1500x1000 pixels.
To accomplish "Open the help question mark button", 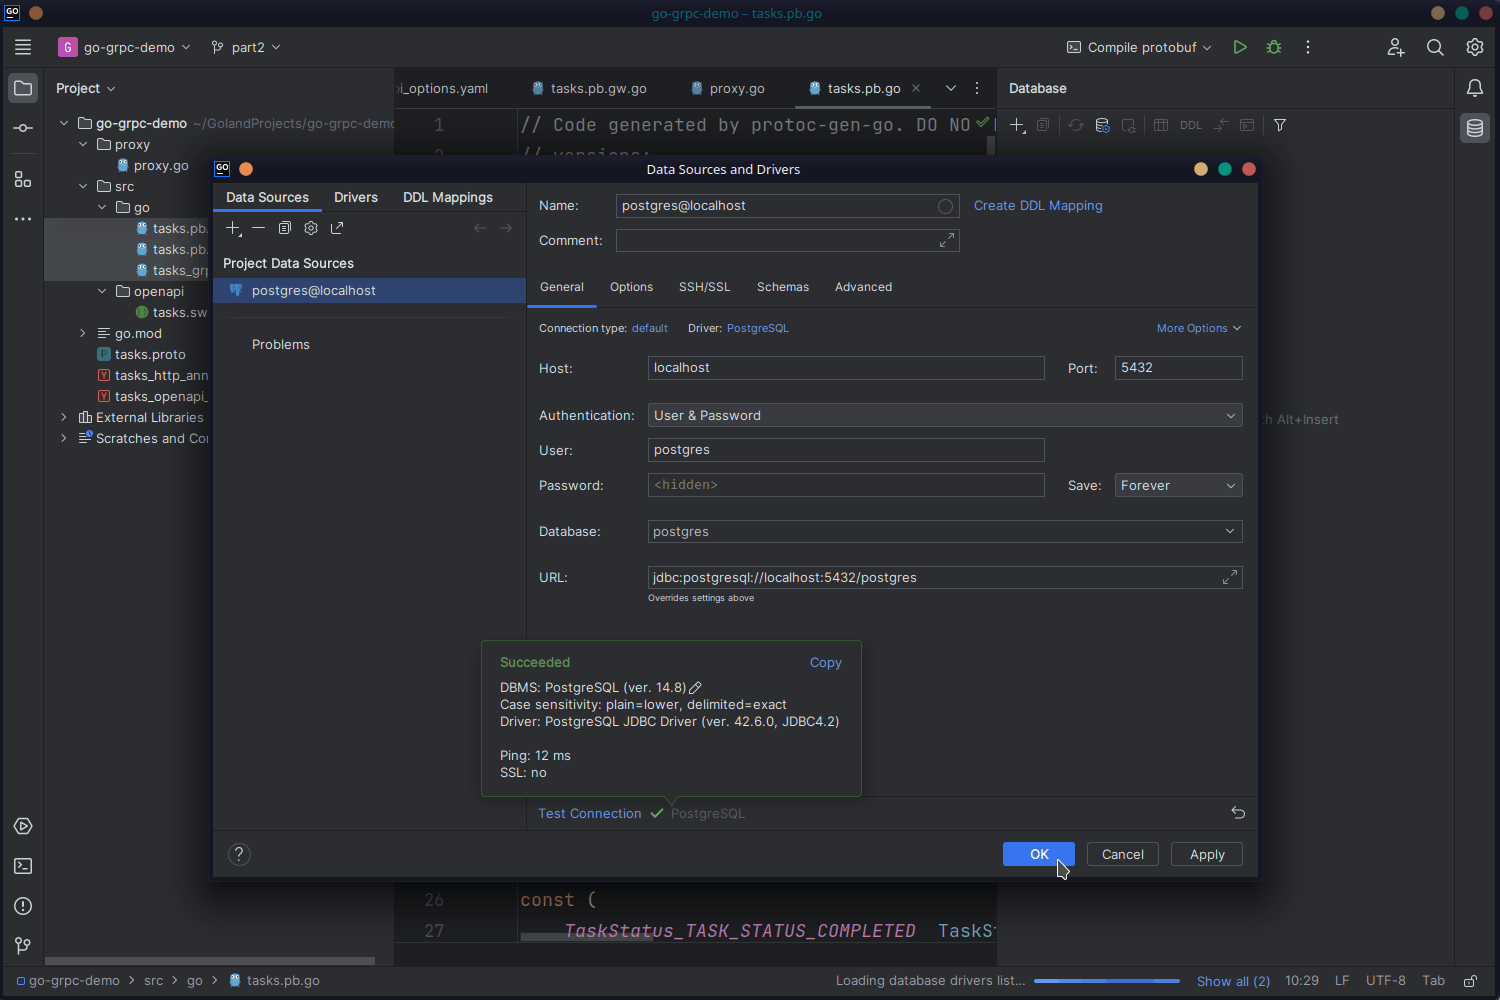I will click(x=239, y=854).
